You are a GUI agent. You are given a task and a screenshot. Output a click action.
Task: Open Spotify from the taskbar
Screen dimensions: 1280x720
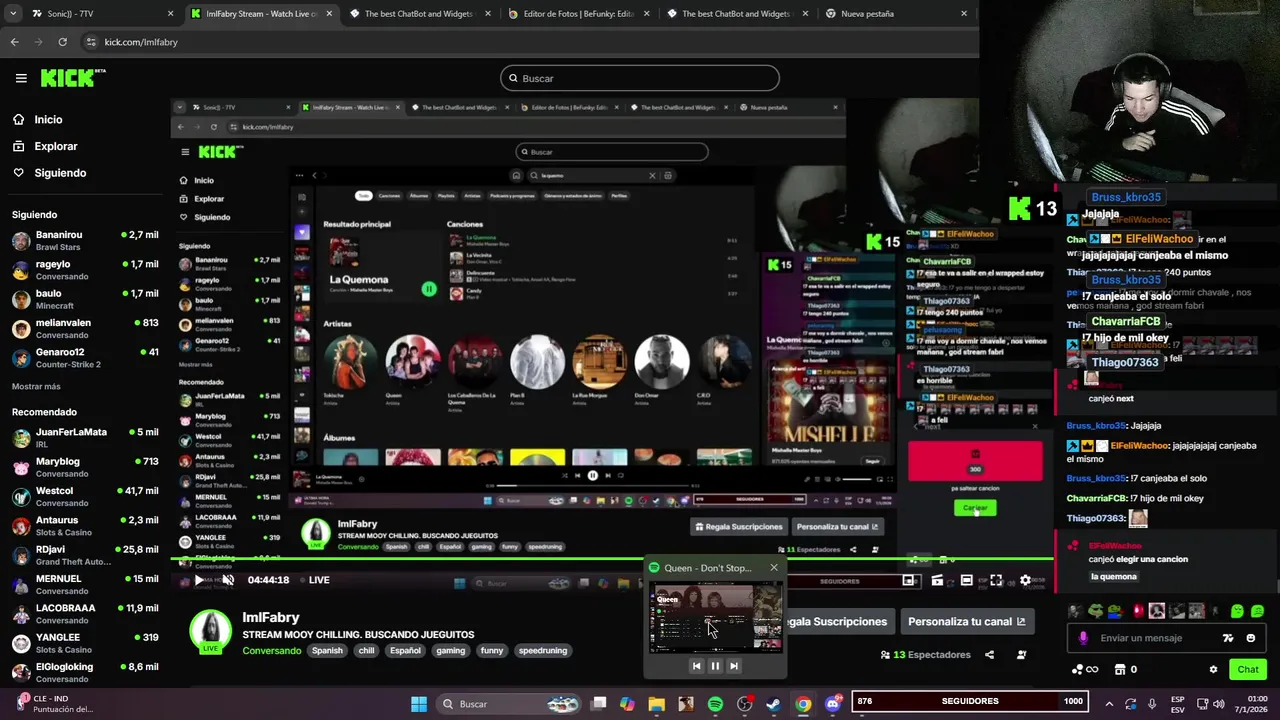[x=715, y=704]
